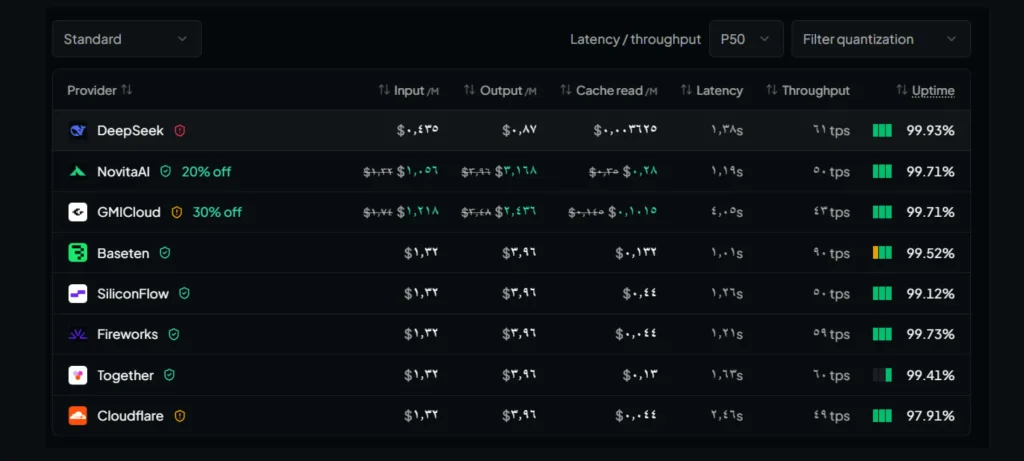1024x461 pixels.
Task: Click the yellow shield icon next to GMICloud
Action: (176, 212)
